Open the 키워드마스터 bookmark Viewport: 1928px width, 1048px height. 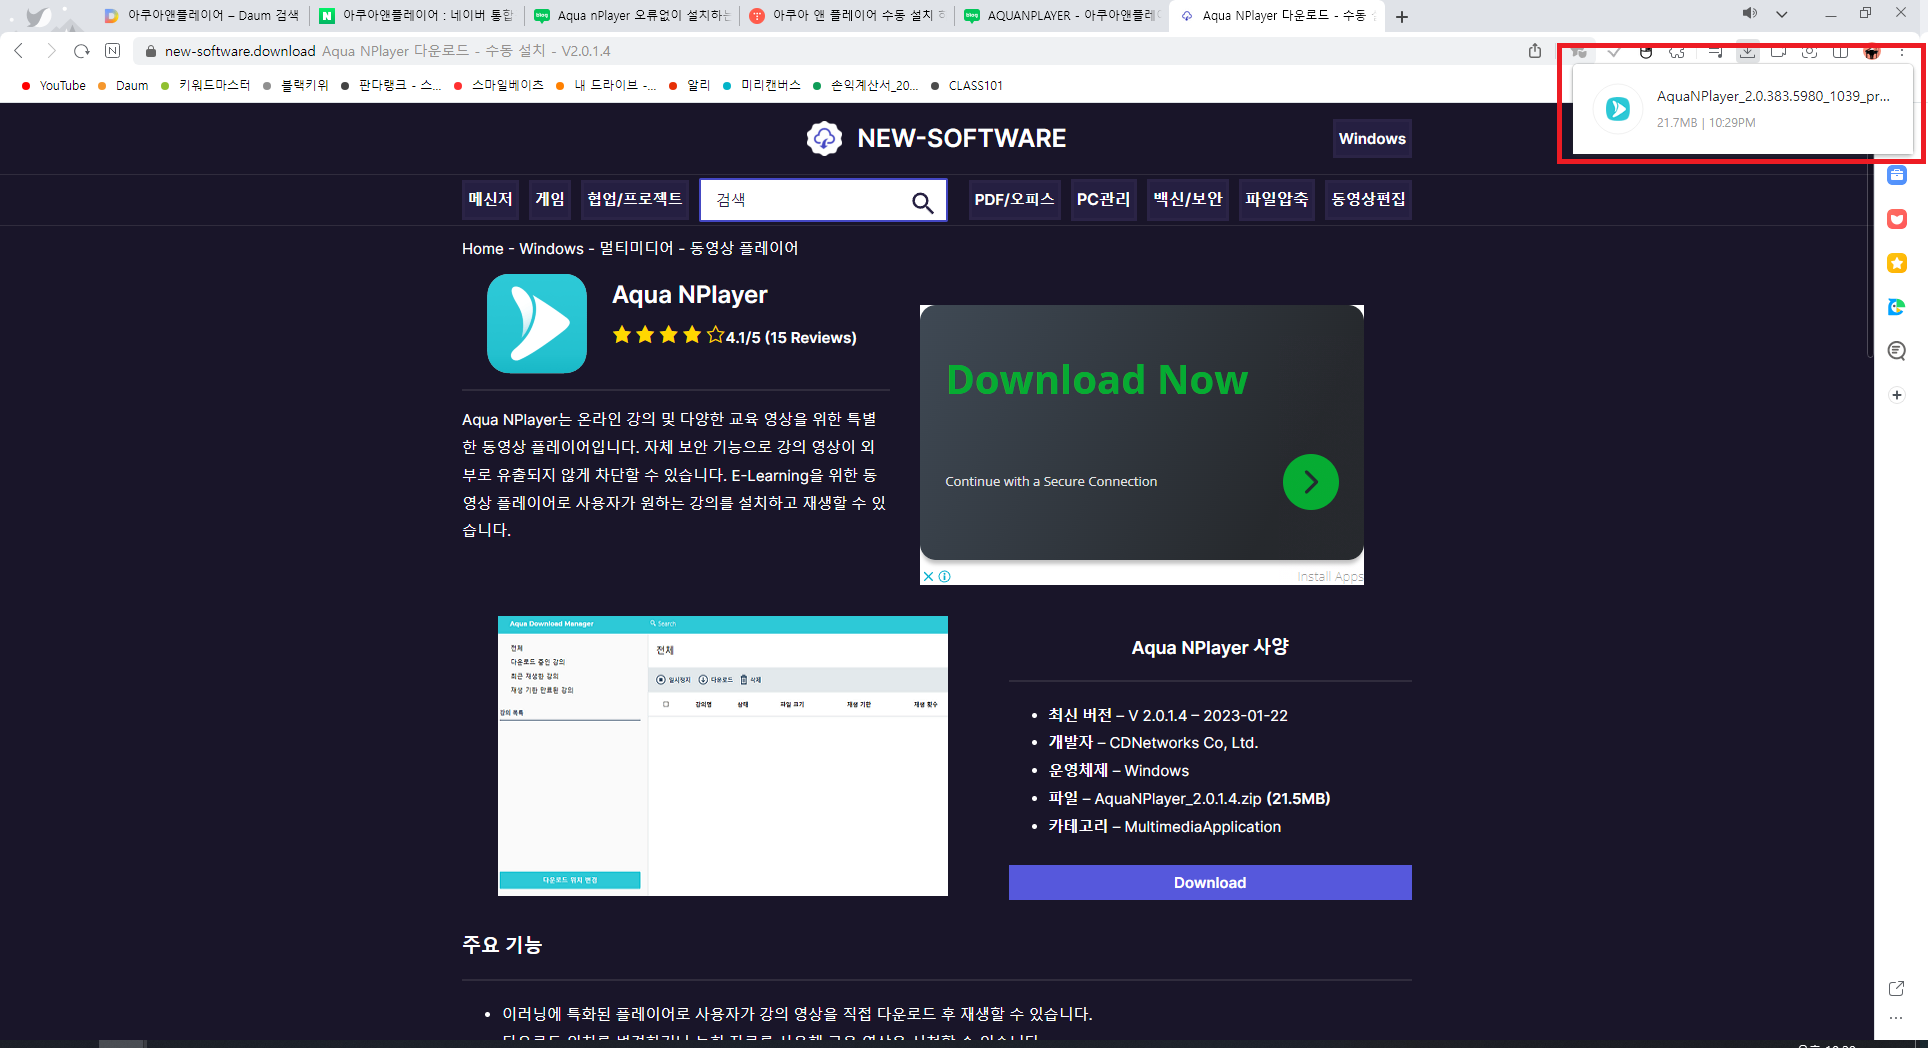point(206,85)
